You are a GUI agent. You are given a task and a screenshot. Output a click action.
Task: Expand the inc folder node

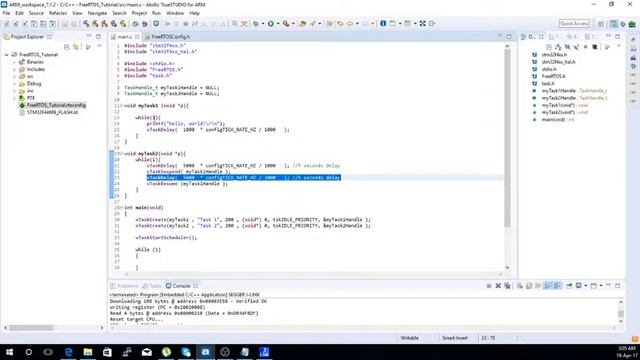pos(15,91)
